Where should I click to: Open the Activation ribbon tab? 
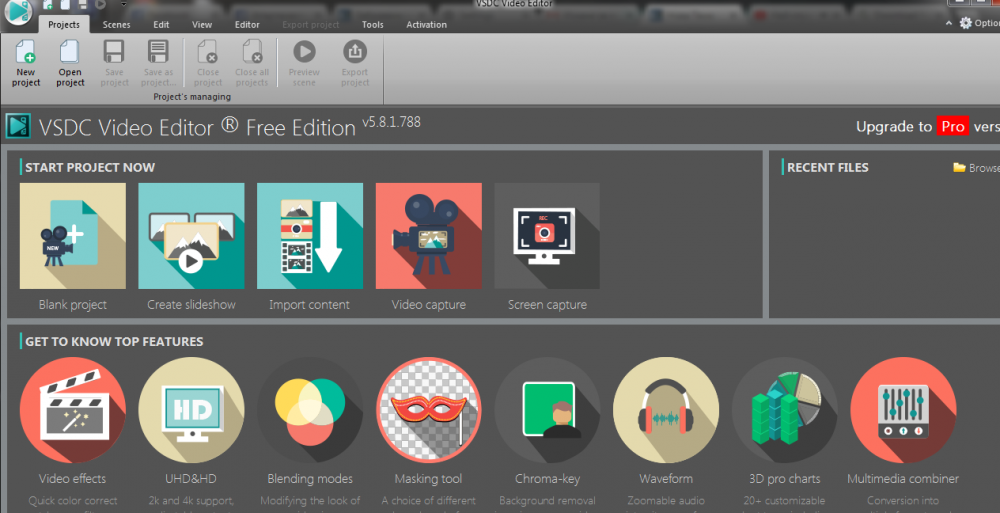click(x=426, y=24)
